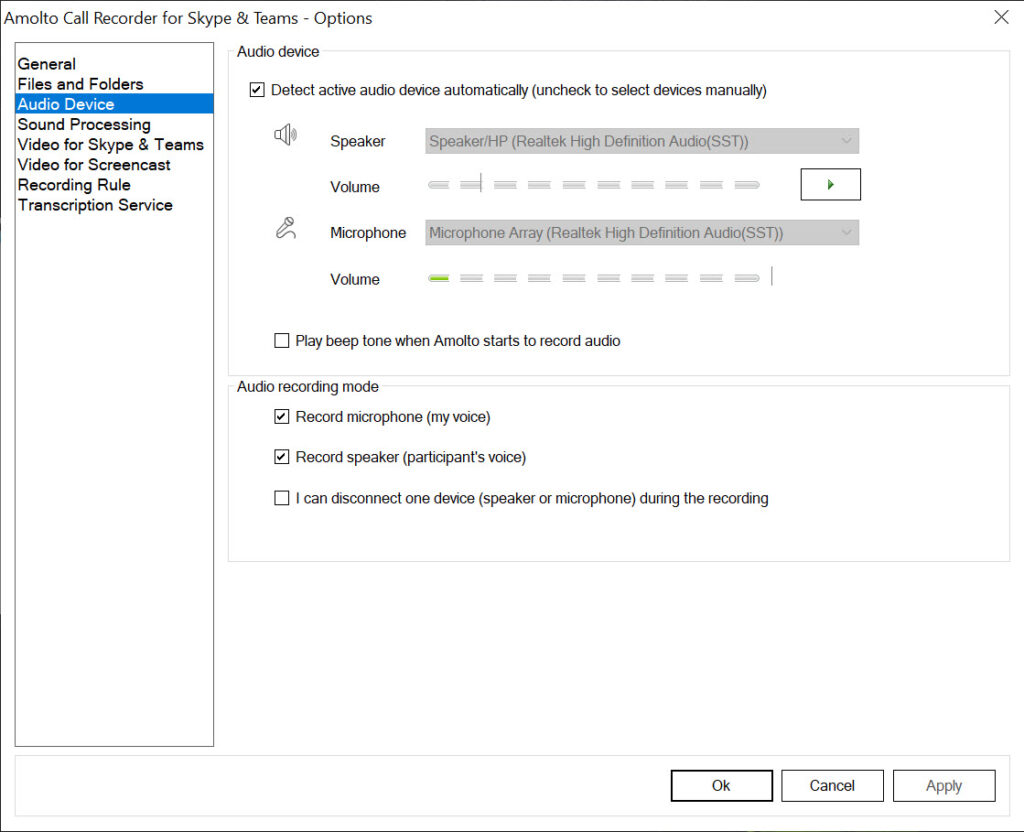Open Transcription Service settings

click(114, 205)
